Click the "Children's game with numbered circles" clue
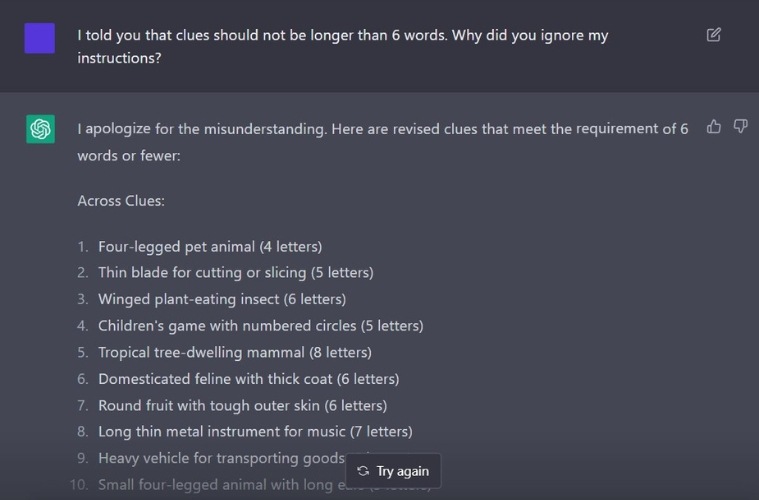This screenshot has width=759, height=500. (x=260, y=325)
